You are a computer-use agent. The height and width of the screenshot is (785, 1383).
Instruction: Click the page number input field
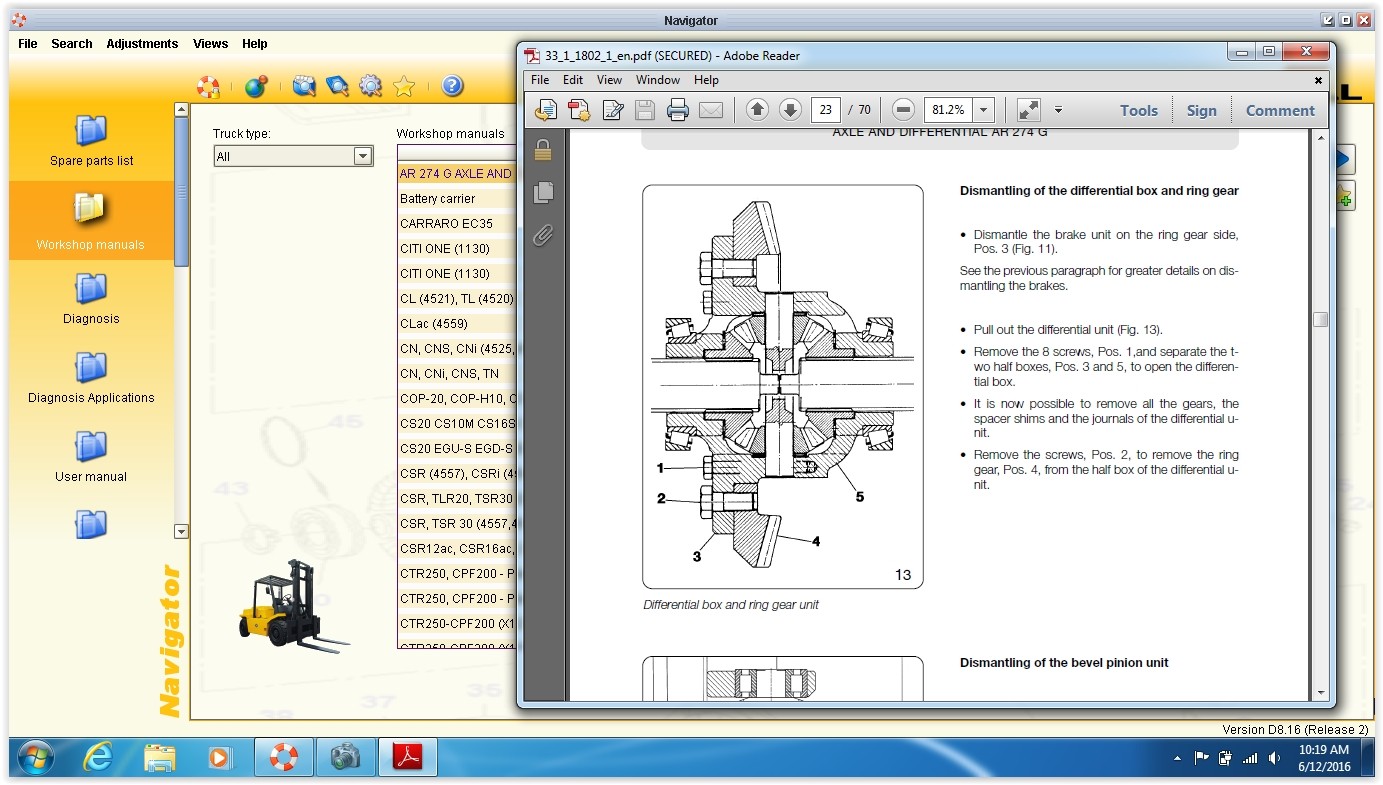tap(825, 110)
